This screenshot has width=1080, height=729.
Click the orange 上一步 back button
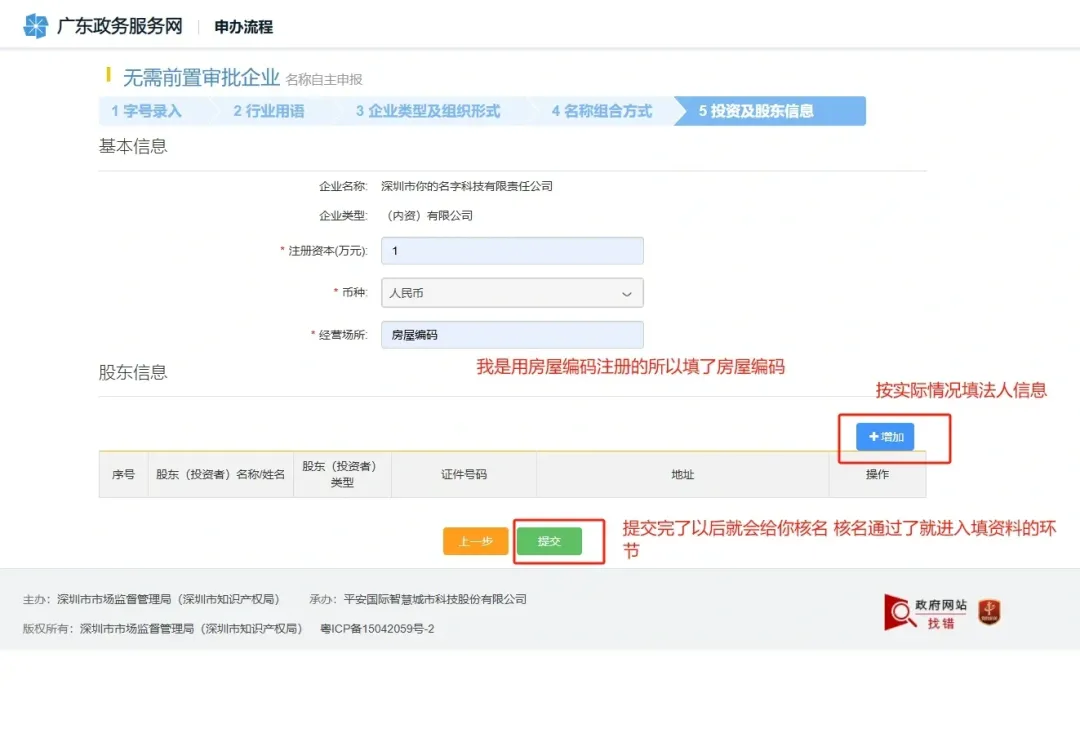coord(475,540)
